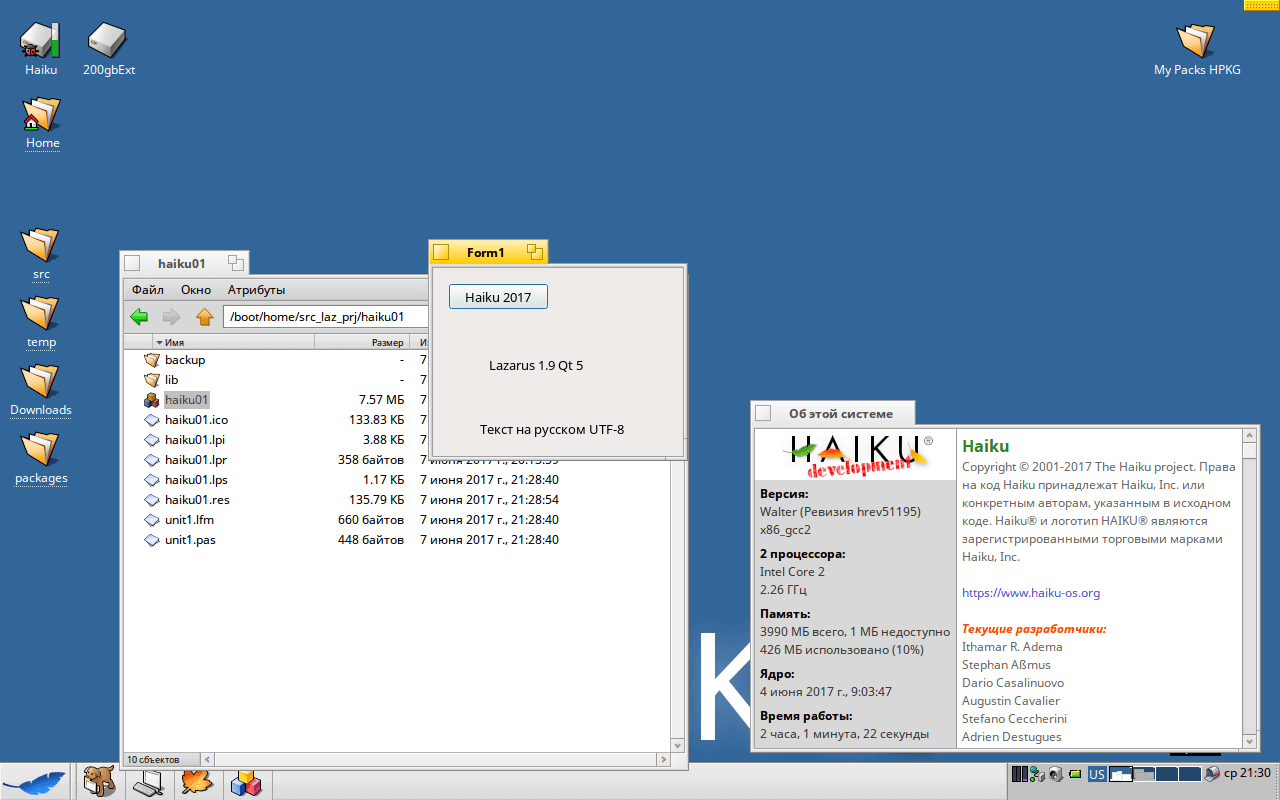Image resolution: width=1280 pixels, height=800 pixels.
Task: Switch to the Tracker app in the taskbar
Action: [99, 781]
